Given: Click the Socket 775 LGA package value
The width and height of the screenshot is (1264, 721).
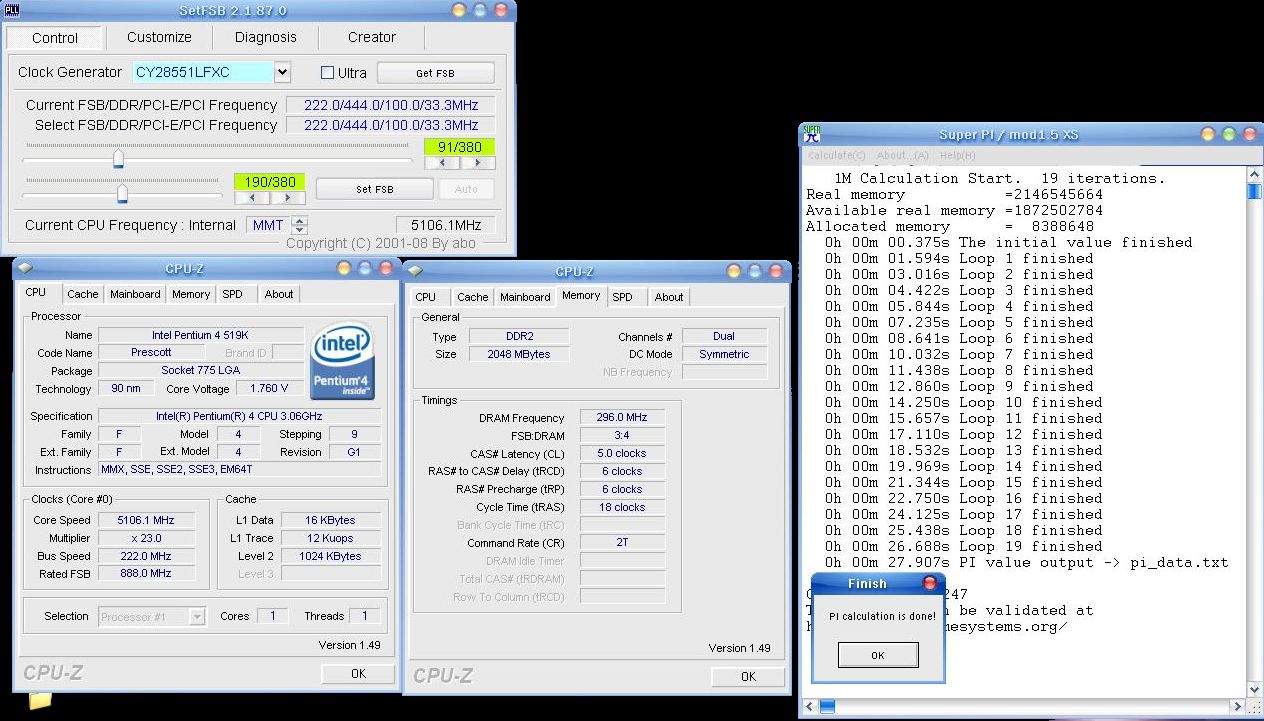Looking at the screenshot, I should 201,371.
